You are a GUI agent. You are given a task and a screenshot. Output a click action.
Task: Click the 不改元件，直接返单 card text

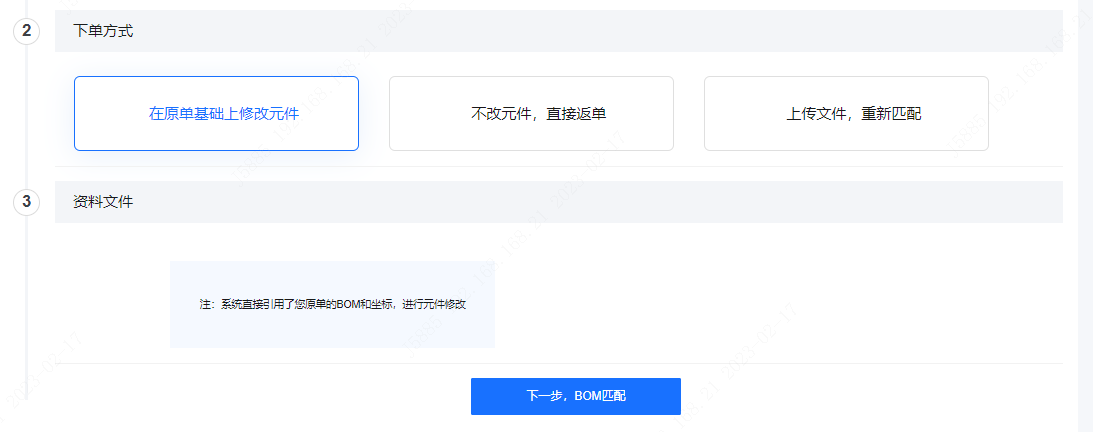click(x=538, y=114)
